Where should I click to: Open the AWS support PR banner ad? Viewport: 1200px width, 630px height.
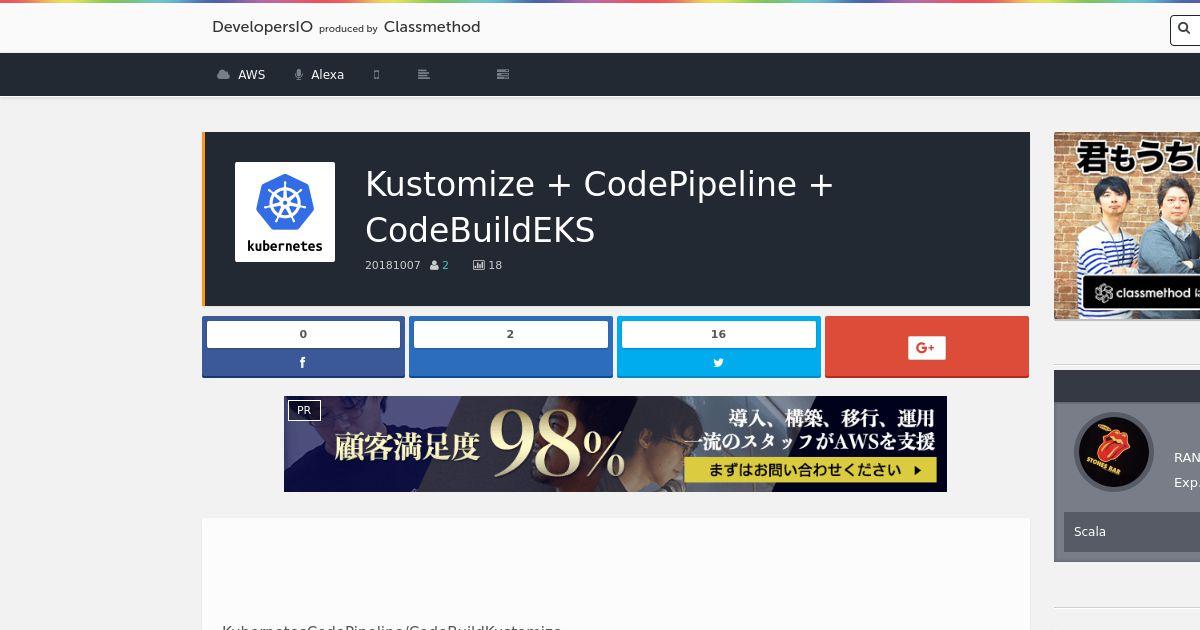point(615,444)
